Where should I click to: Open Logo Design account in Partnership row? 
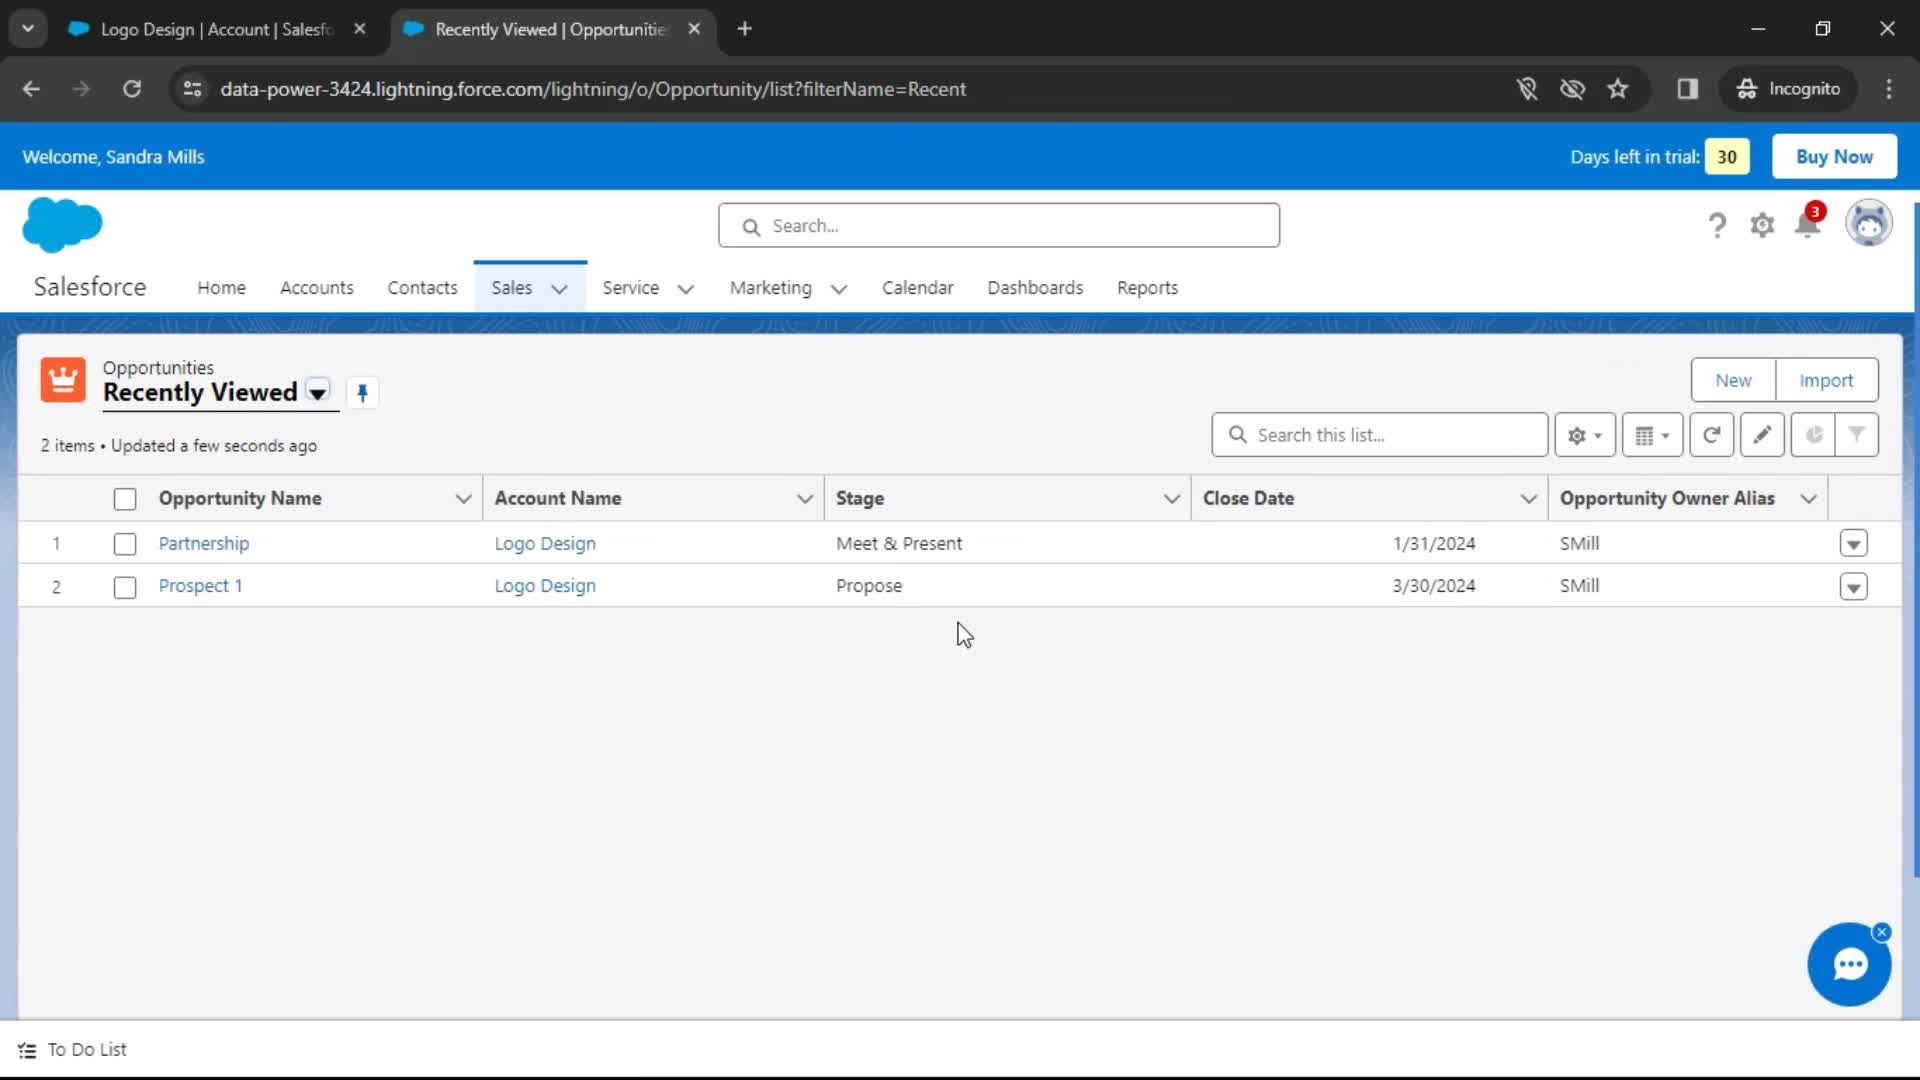click(x=545, y=544)
